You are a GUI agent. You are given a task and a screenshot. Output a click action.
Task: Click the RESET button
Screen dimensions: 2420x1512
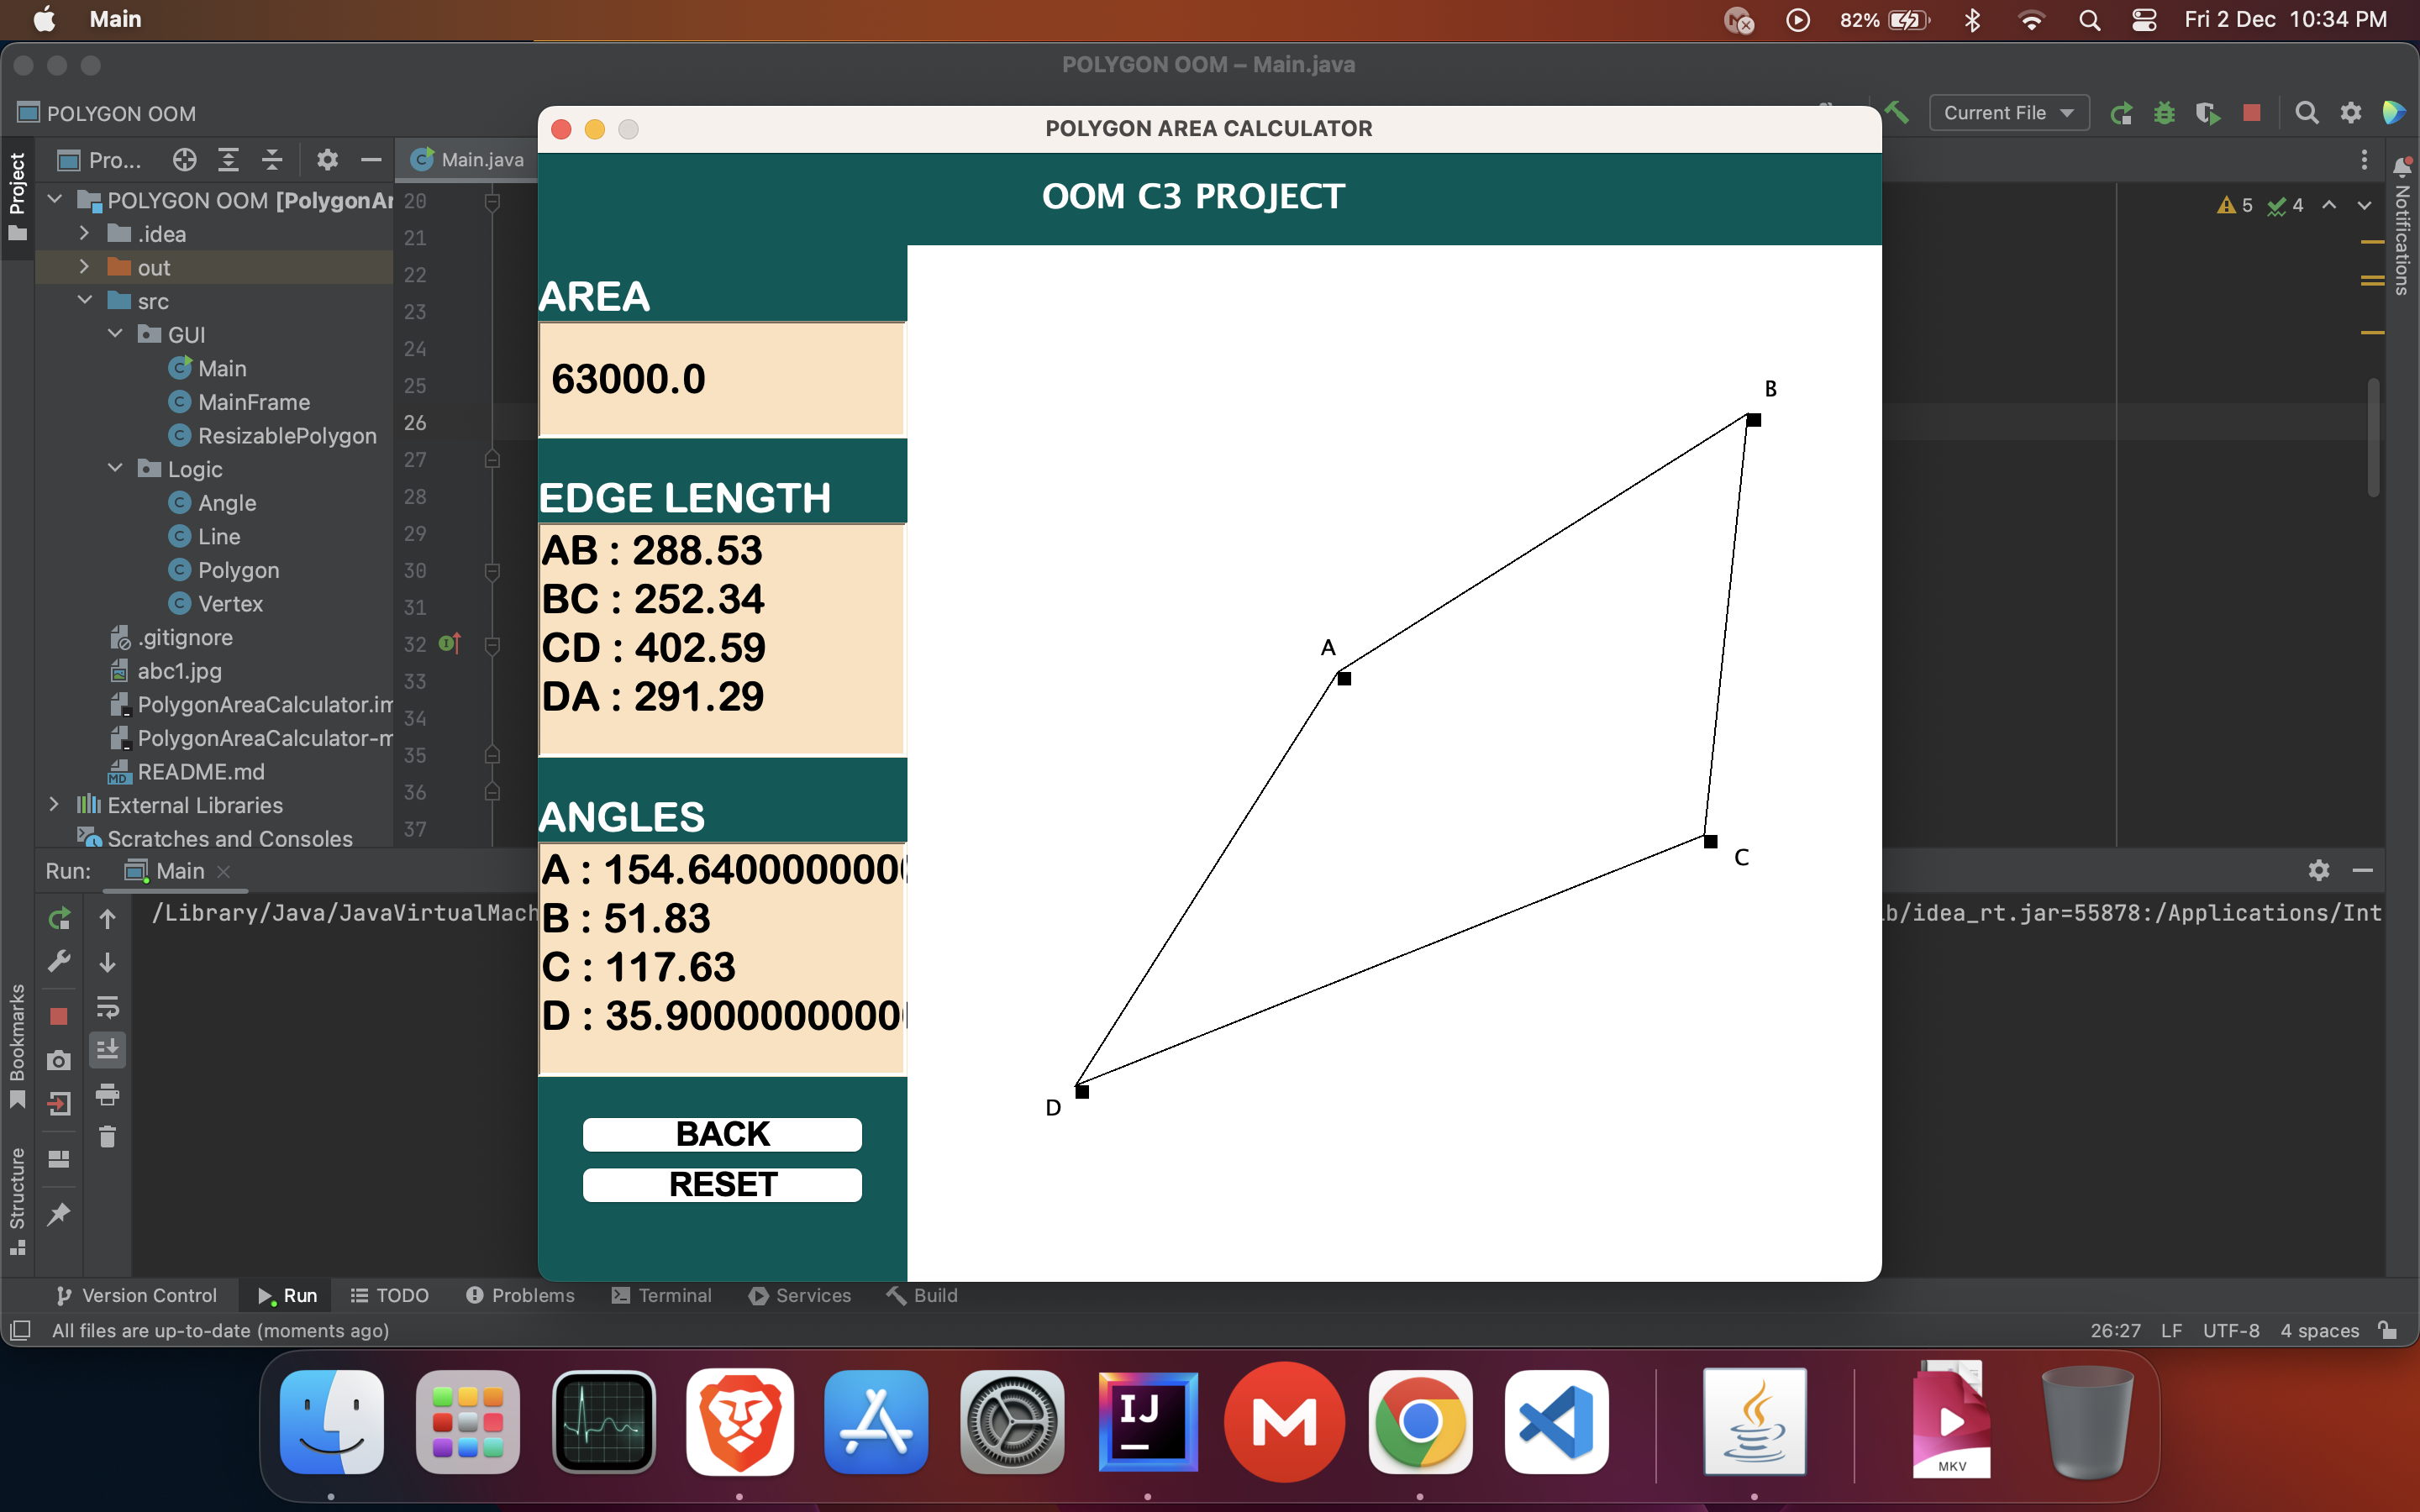722,1184
